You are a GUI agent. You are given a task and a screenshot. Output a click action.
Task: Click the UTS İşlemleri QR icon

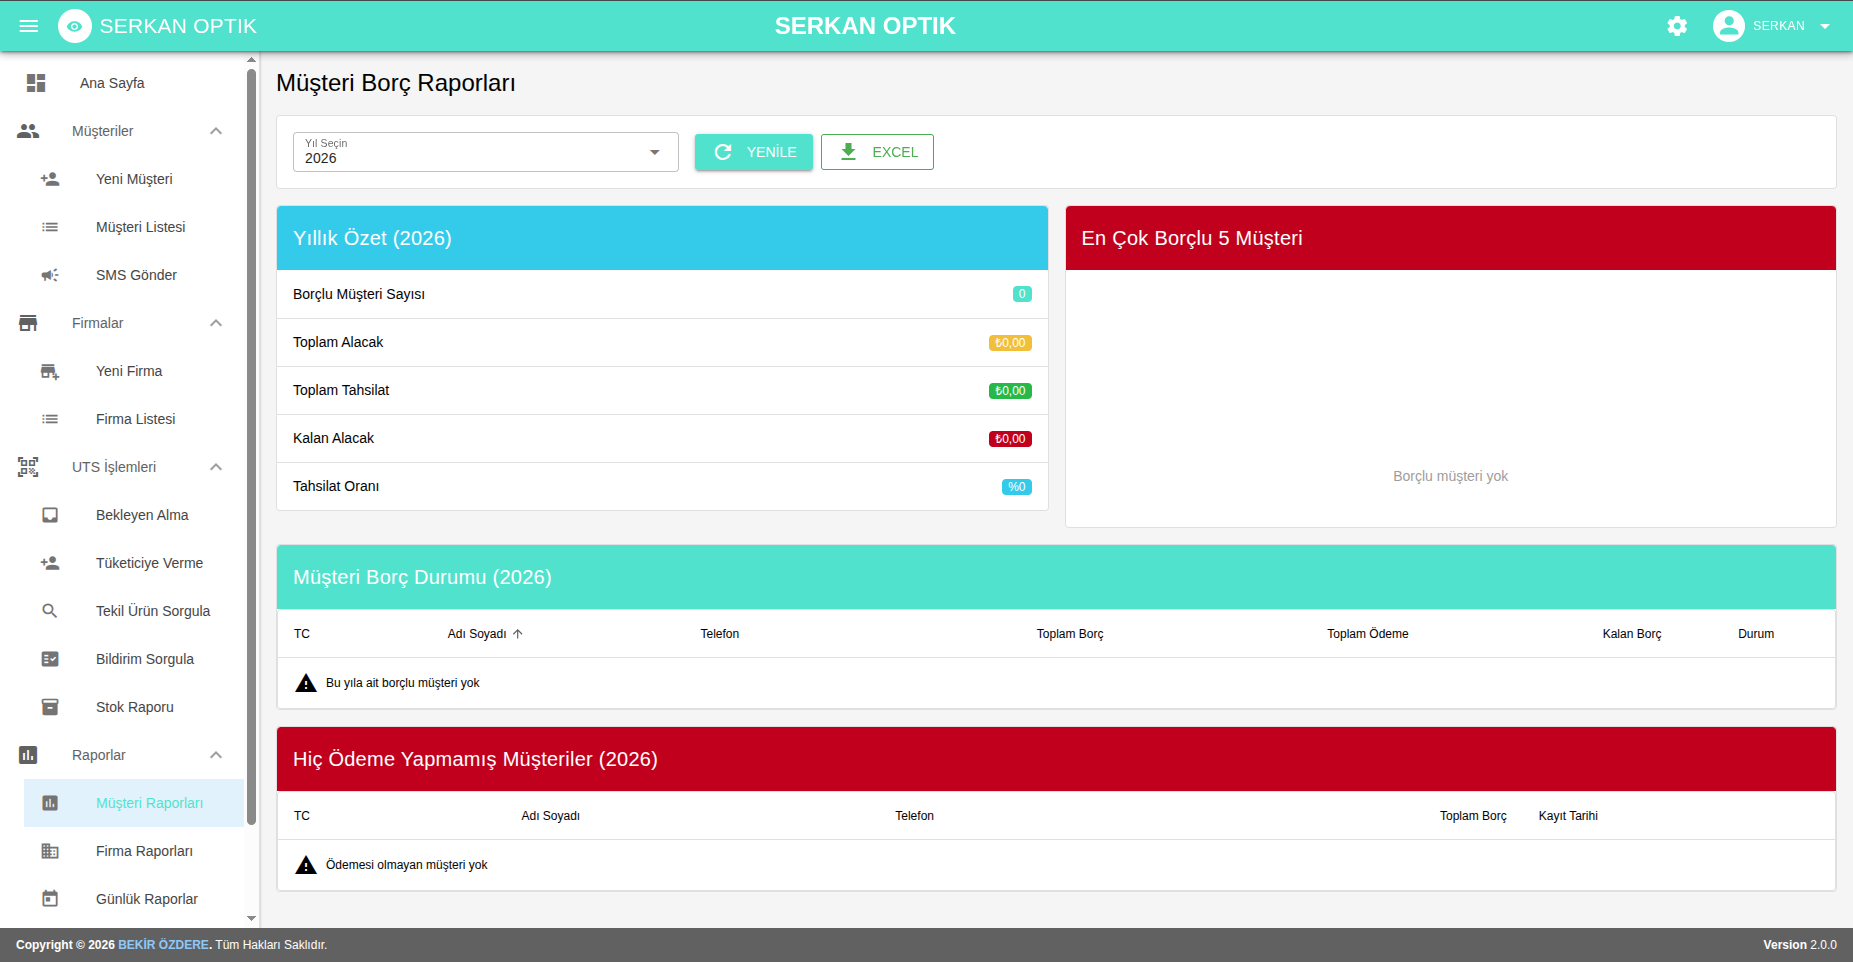point(28,467)
